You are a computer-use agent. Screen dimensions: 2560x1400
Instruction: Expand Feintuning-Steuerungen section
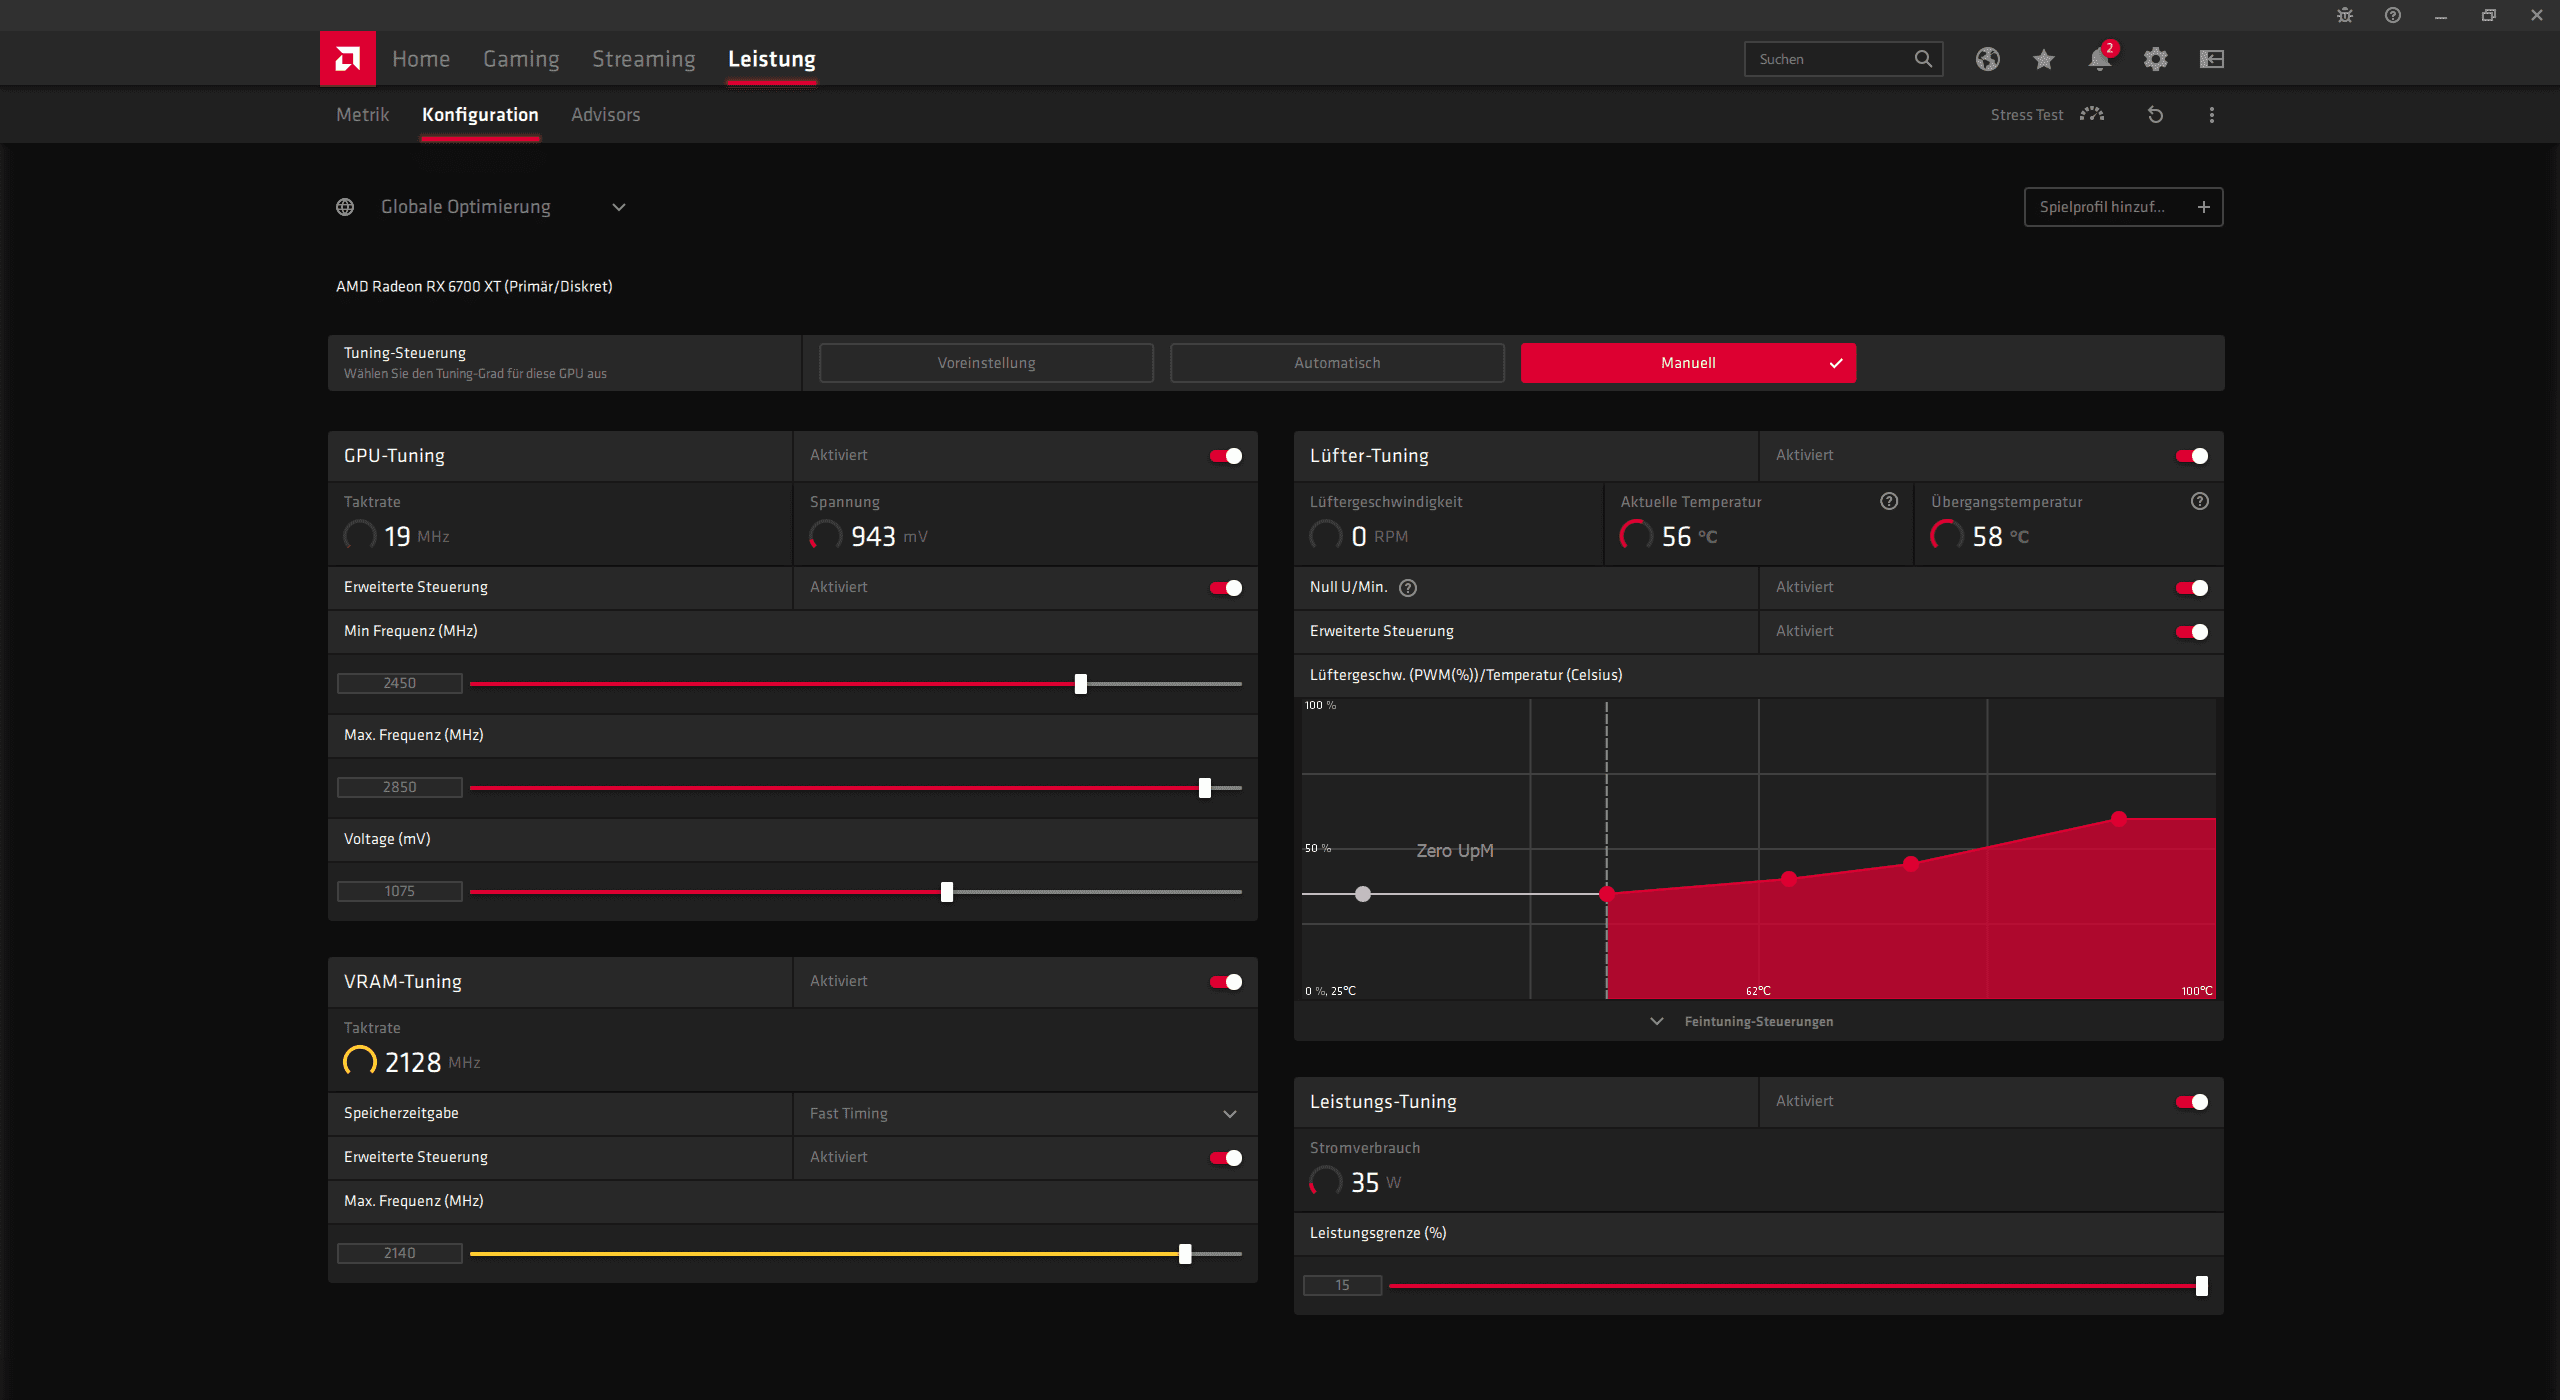point(1744,1021)
